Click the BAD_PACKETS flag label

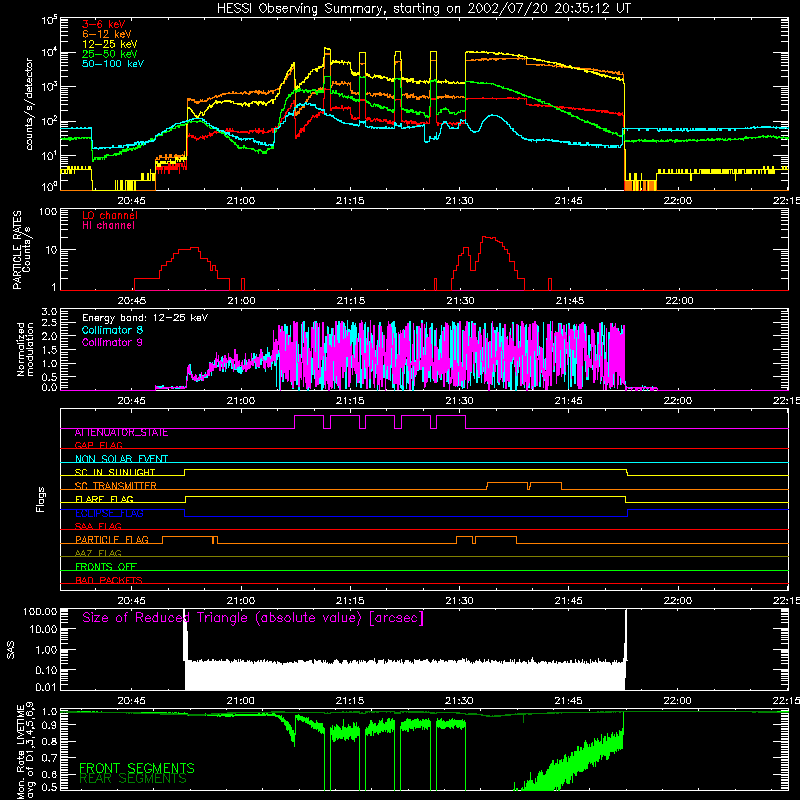pos(109,580)
